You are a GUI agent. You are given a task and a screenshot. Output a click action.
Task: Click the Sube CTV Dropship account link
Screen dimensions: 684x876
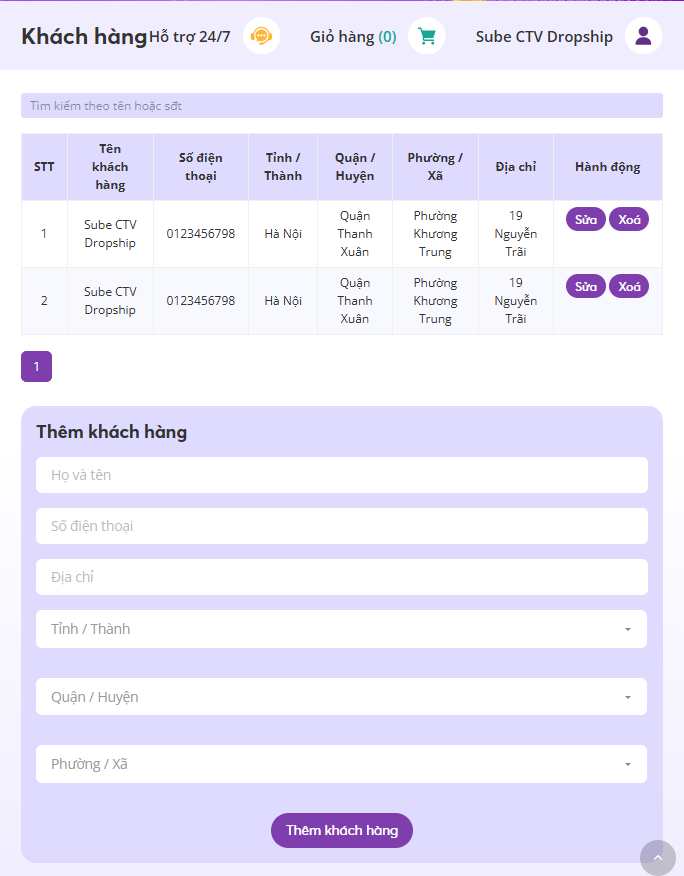(544, 37)
